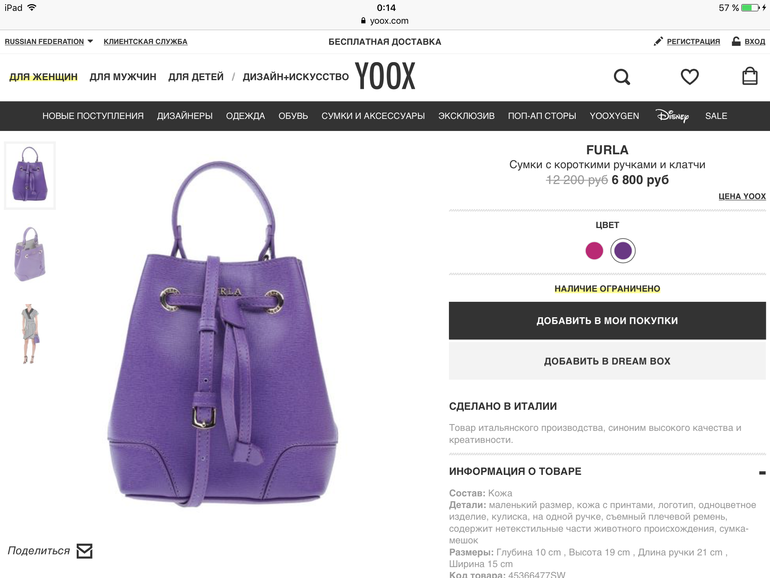Open the Disney logo section
This screenshot has width=770, height=578.
(x=672, y=116)
